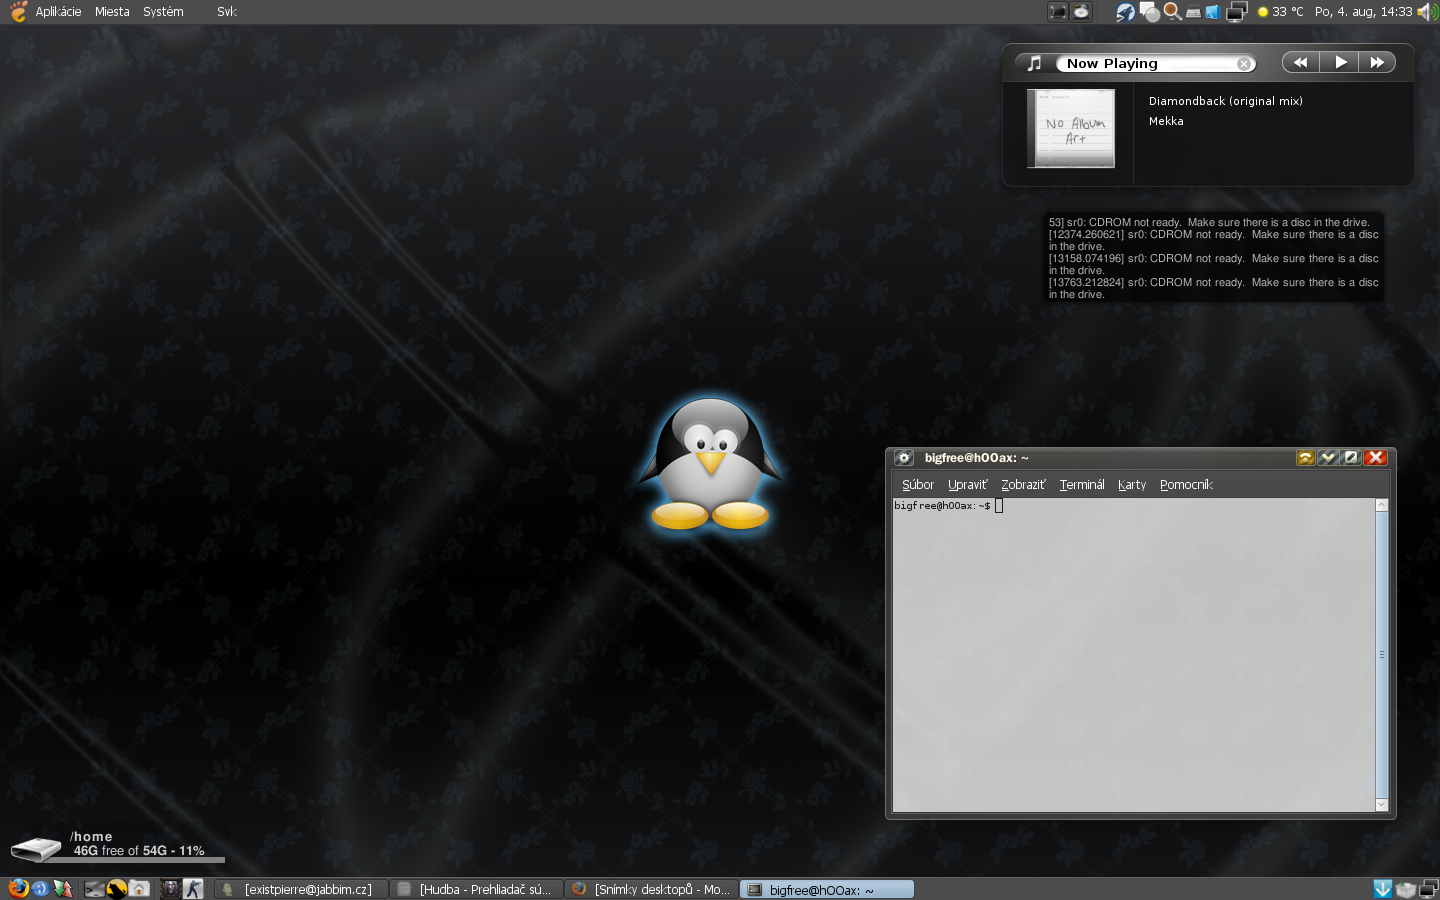1440x900 pixels.
Task: Click the yellow shade button on terminal titlebar
Action: [1305, 457]
